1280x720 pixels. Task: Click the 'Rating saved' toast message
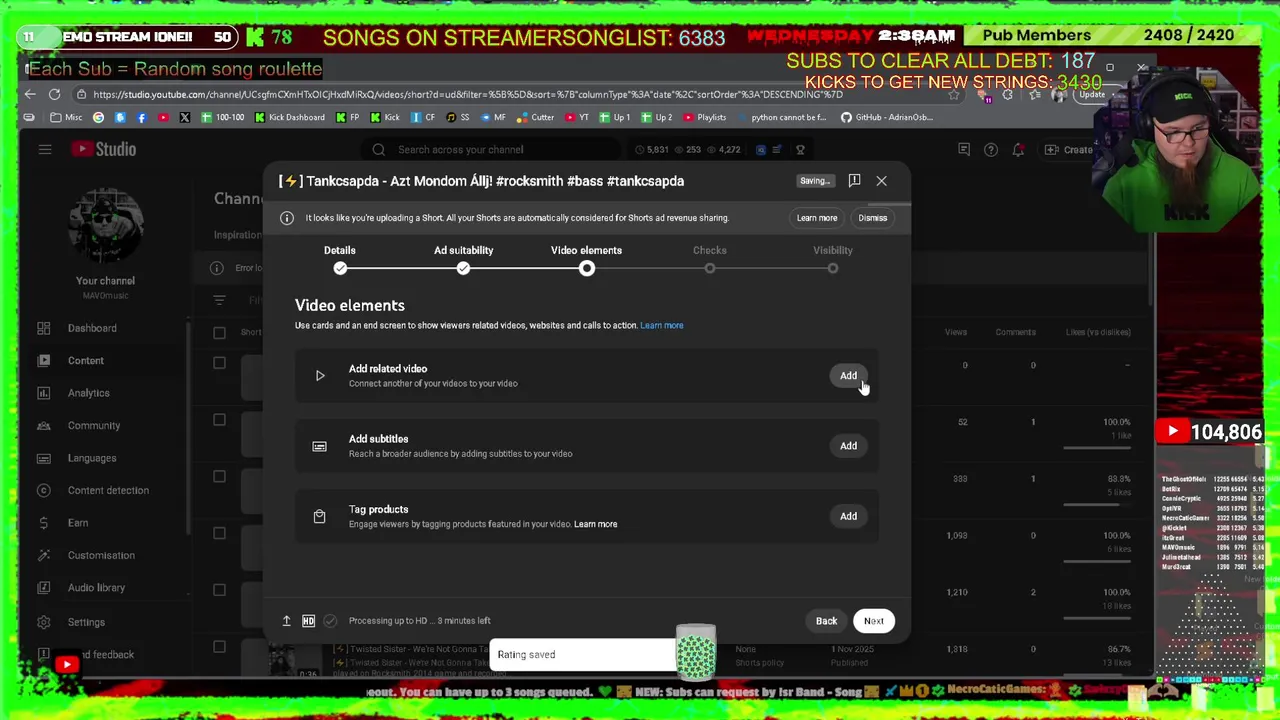click(x=584, y=655)
